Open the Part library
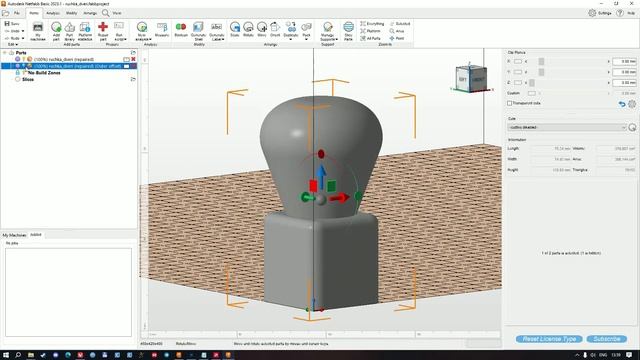The width and height of the screenshot is (640, 360). tap(70, 31)
